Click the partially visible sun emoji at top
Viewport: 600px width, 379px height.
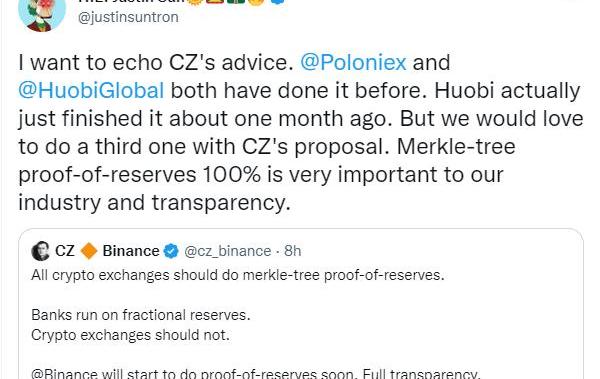[195, 2]
